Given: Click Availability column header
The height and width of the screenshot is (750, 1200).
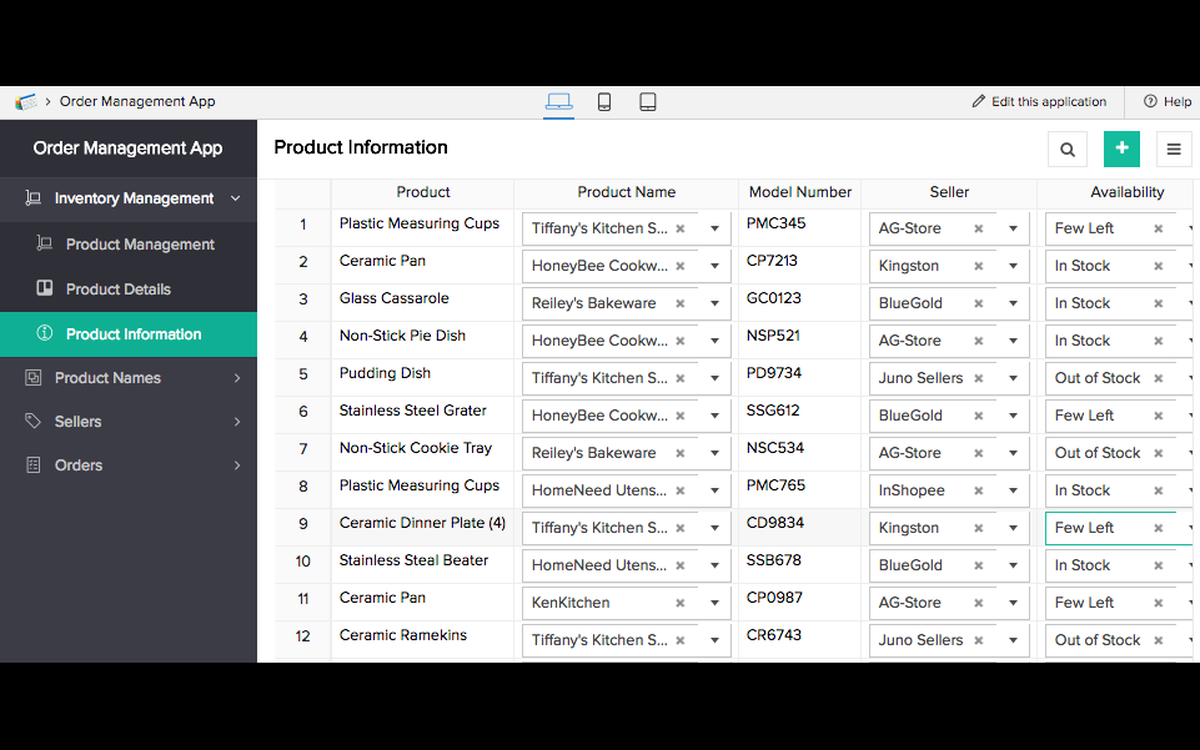Looking at the screenshot, I should tap(1127, 192).
